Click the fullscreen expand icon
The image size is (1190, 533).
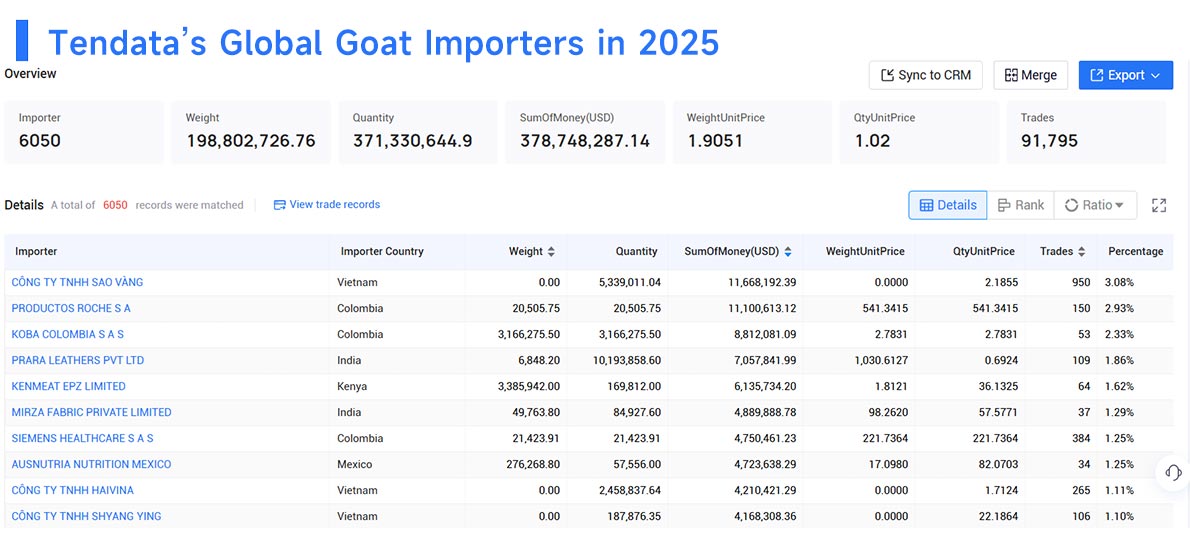click(1159, 205)
